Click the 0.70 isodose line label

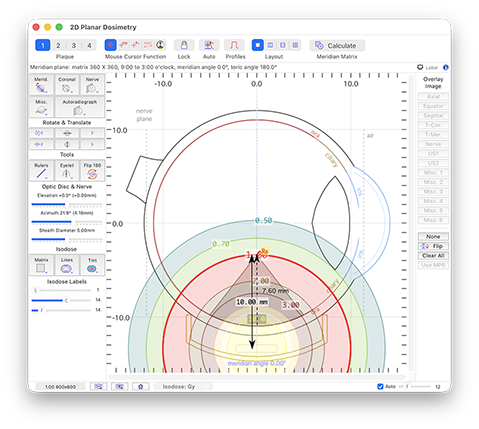(x=221, y=244)
